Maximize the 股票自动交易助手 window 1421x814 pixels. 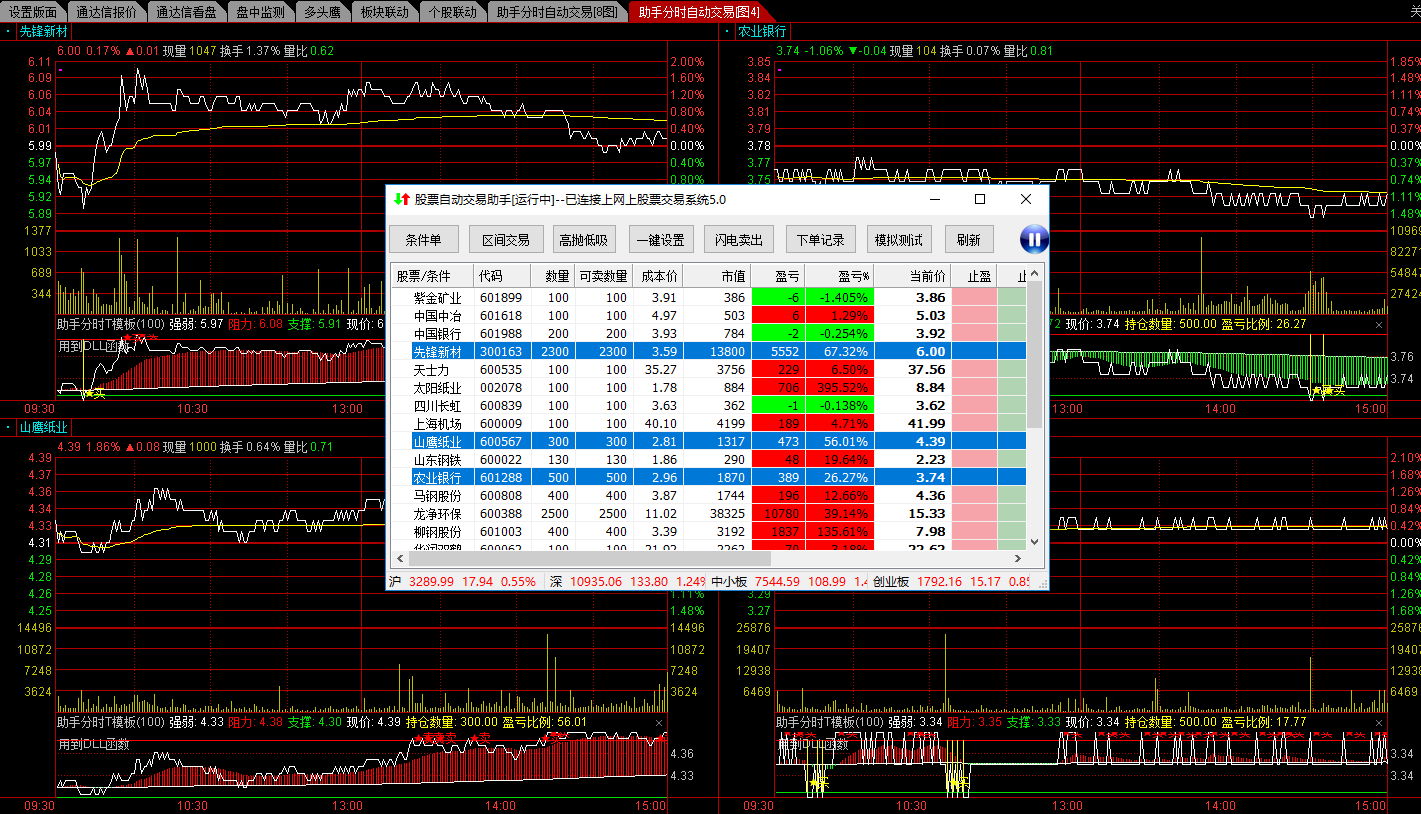click(980, 199)
